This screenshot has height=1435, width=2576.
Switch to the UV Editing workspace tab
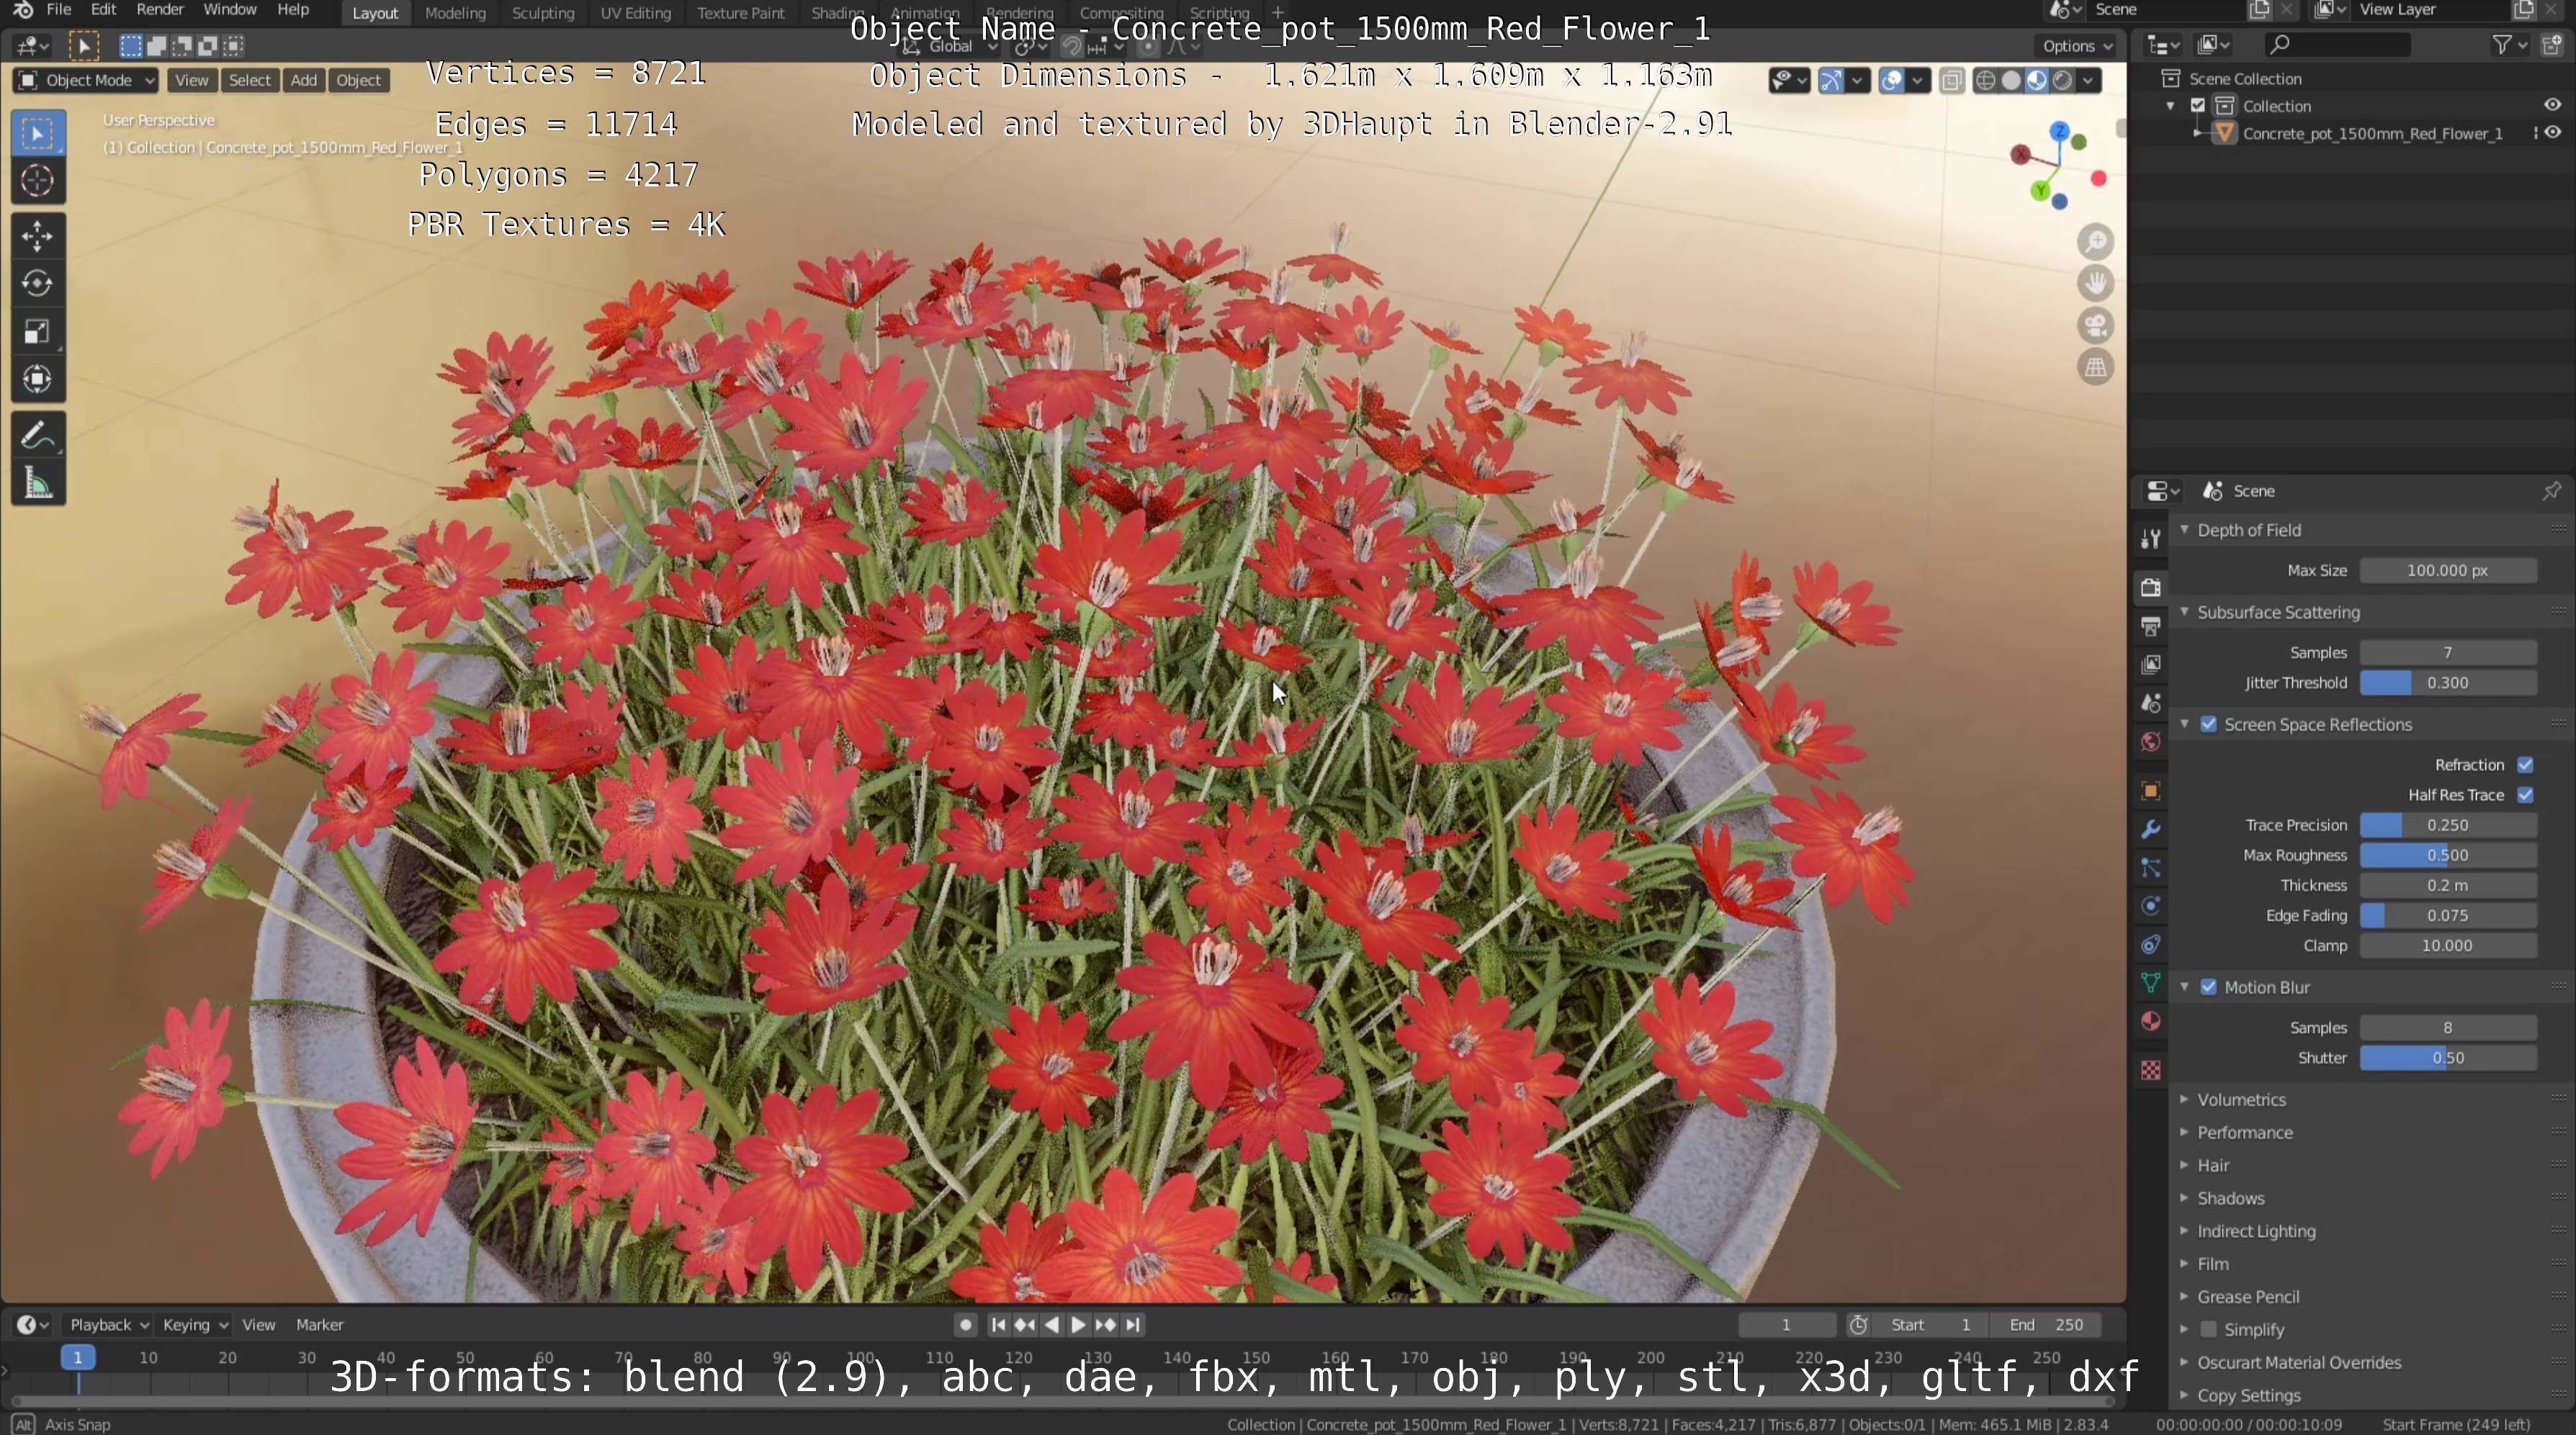coord(635,13)
